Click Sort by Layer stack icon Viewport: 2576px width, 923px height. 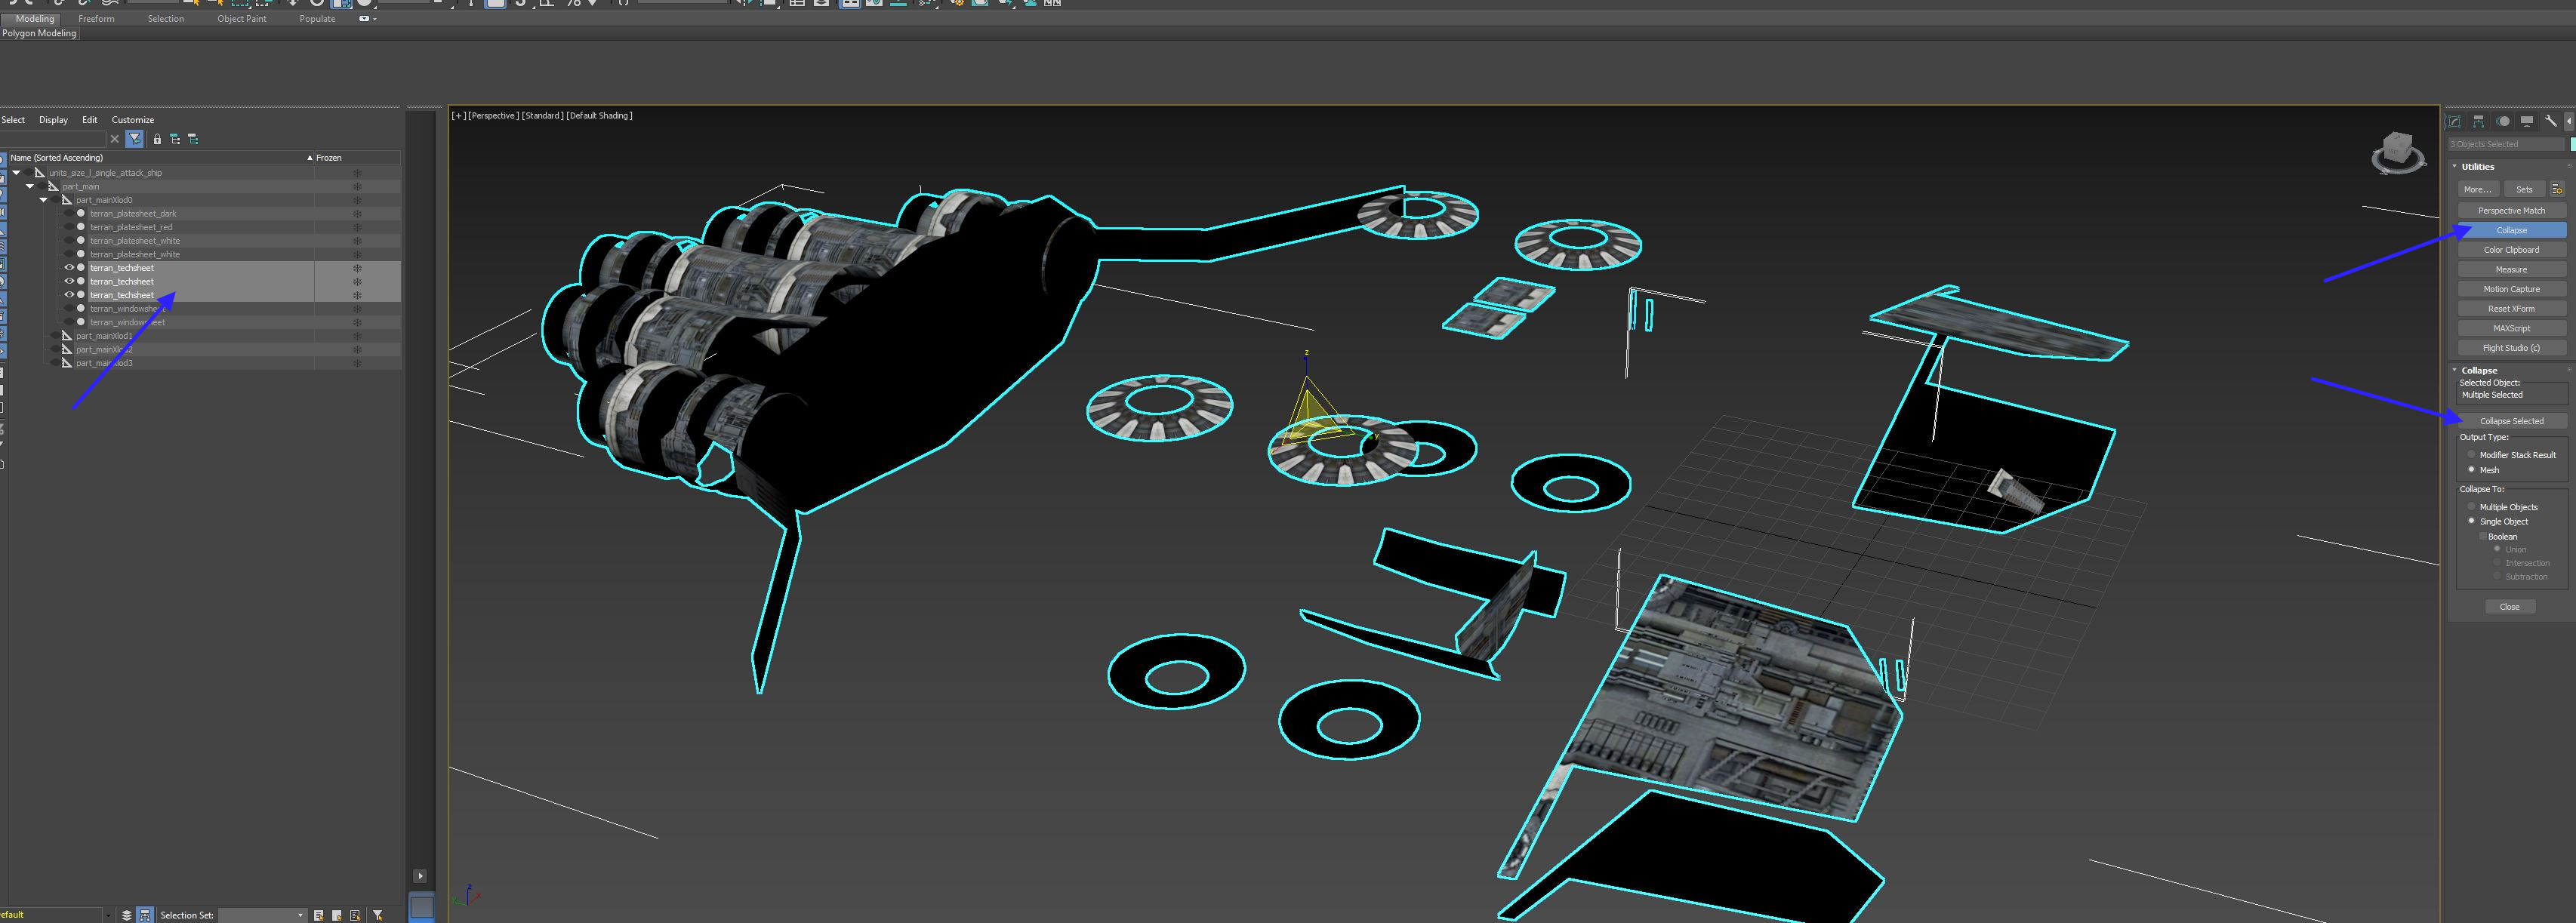coord(127,915)
